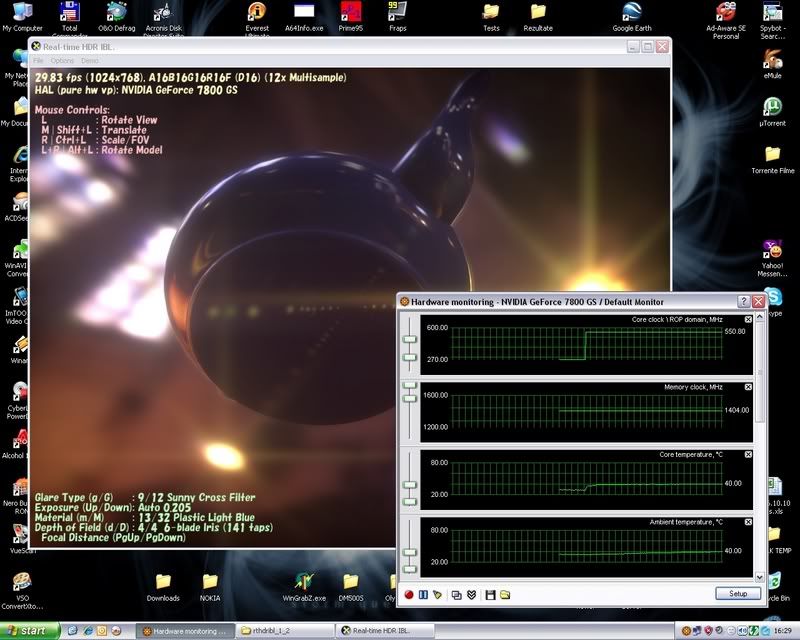Open Google Earth desktop shortcut

pyautogui.click(x=631, y=13)
